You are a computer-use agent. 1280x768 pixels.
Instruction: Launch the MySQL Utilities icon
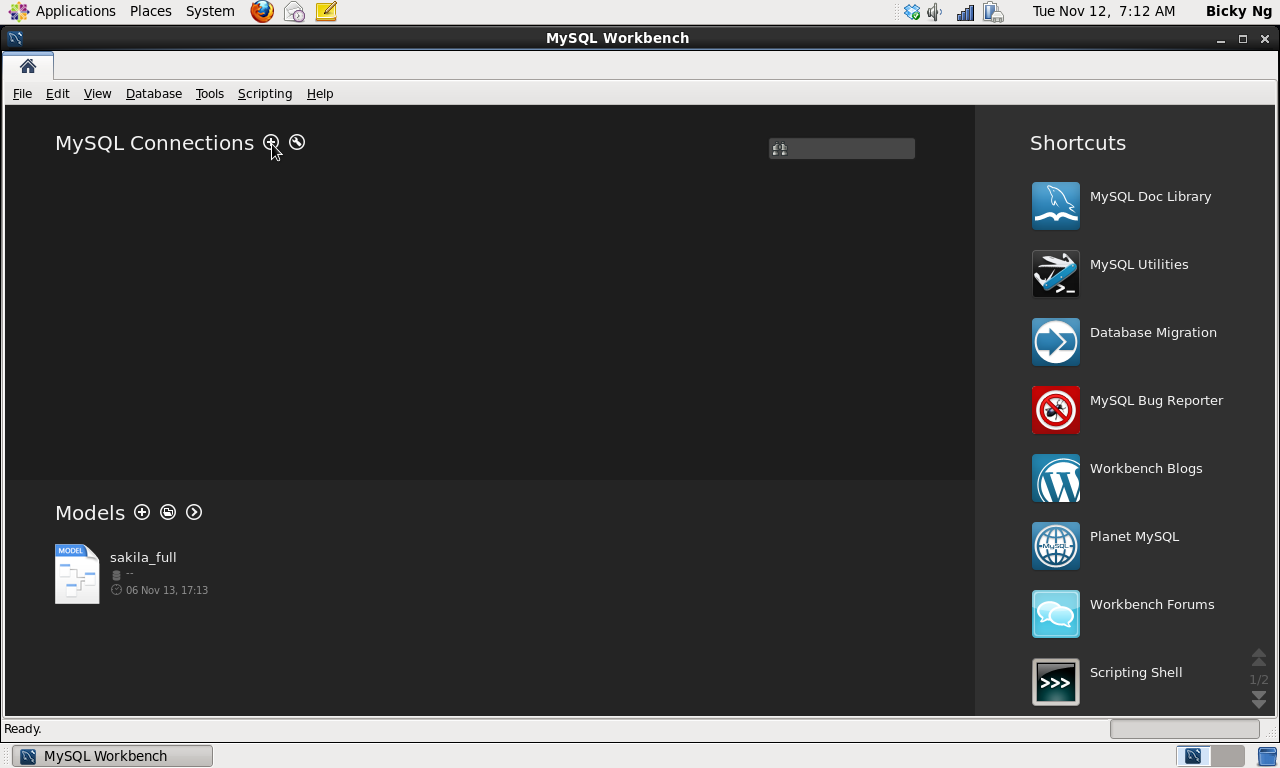tap(1056, 274)
